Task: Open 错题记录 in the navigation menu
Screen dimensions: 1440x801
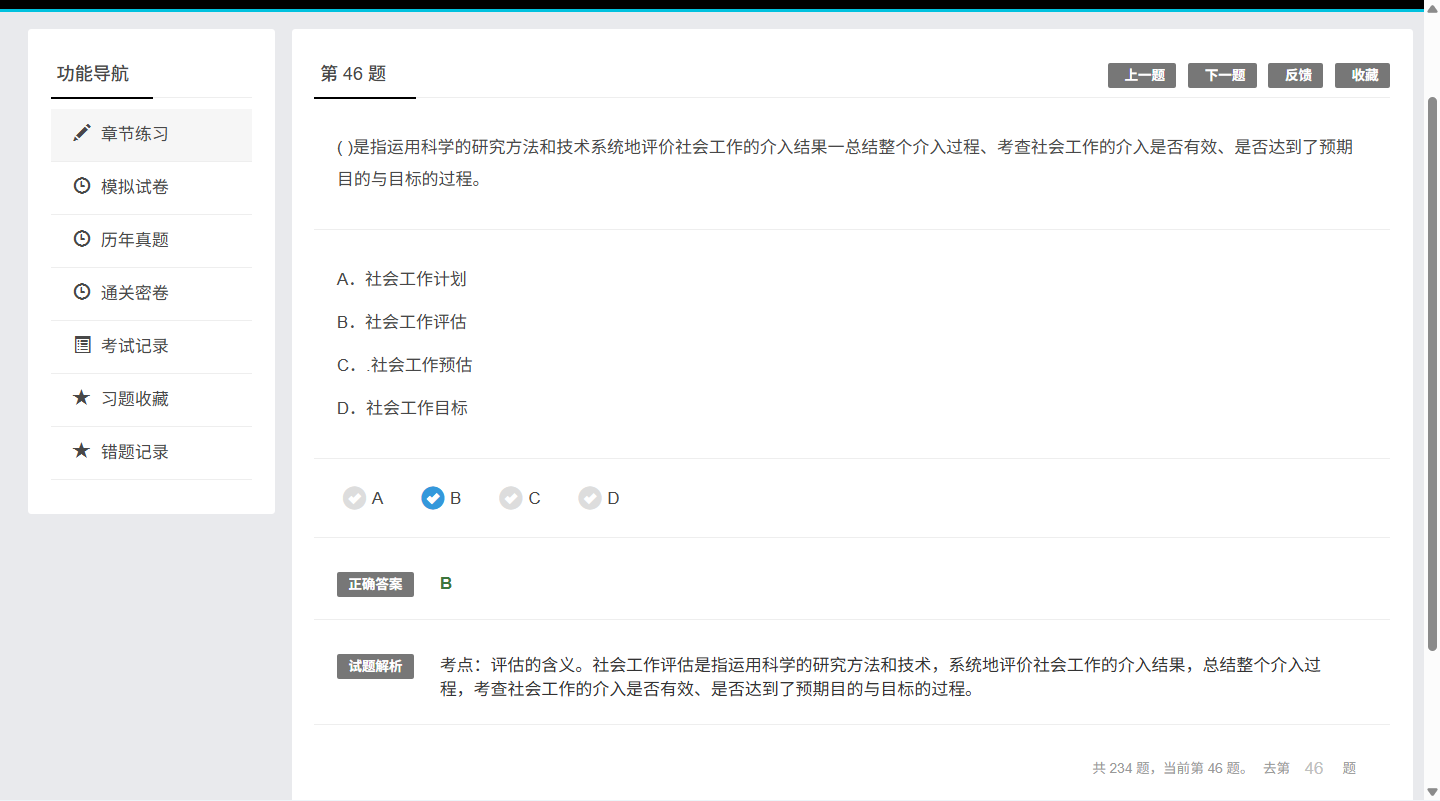Action: tap(135, 452)
